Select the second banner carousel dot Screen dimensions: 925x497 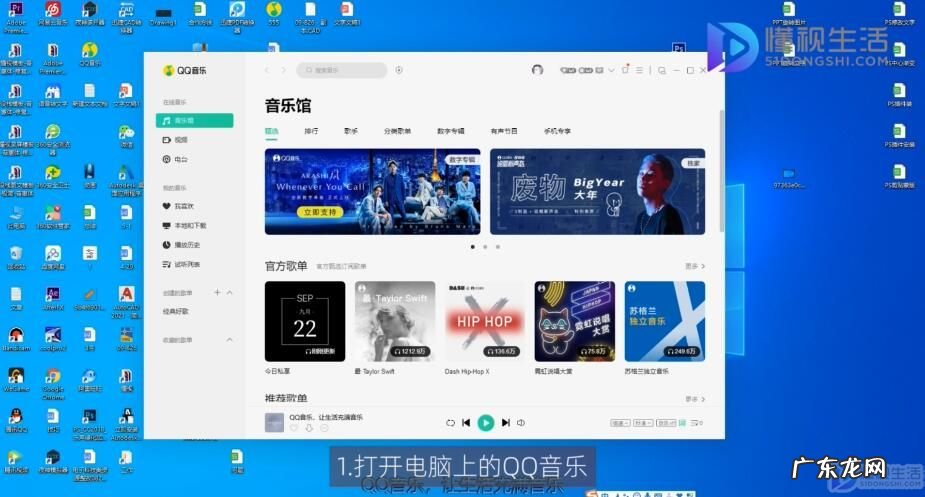tap(485, 247)
